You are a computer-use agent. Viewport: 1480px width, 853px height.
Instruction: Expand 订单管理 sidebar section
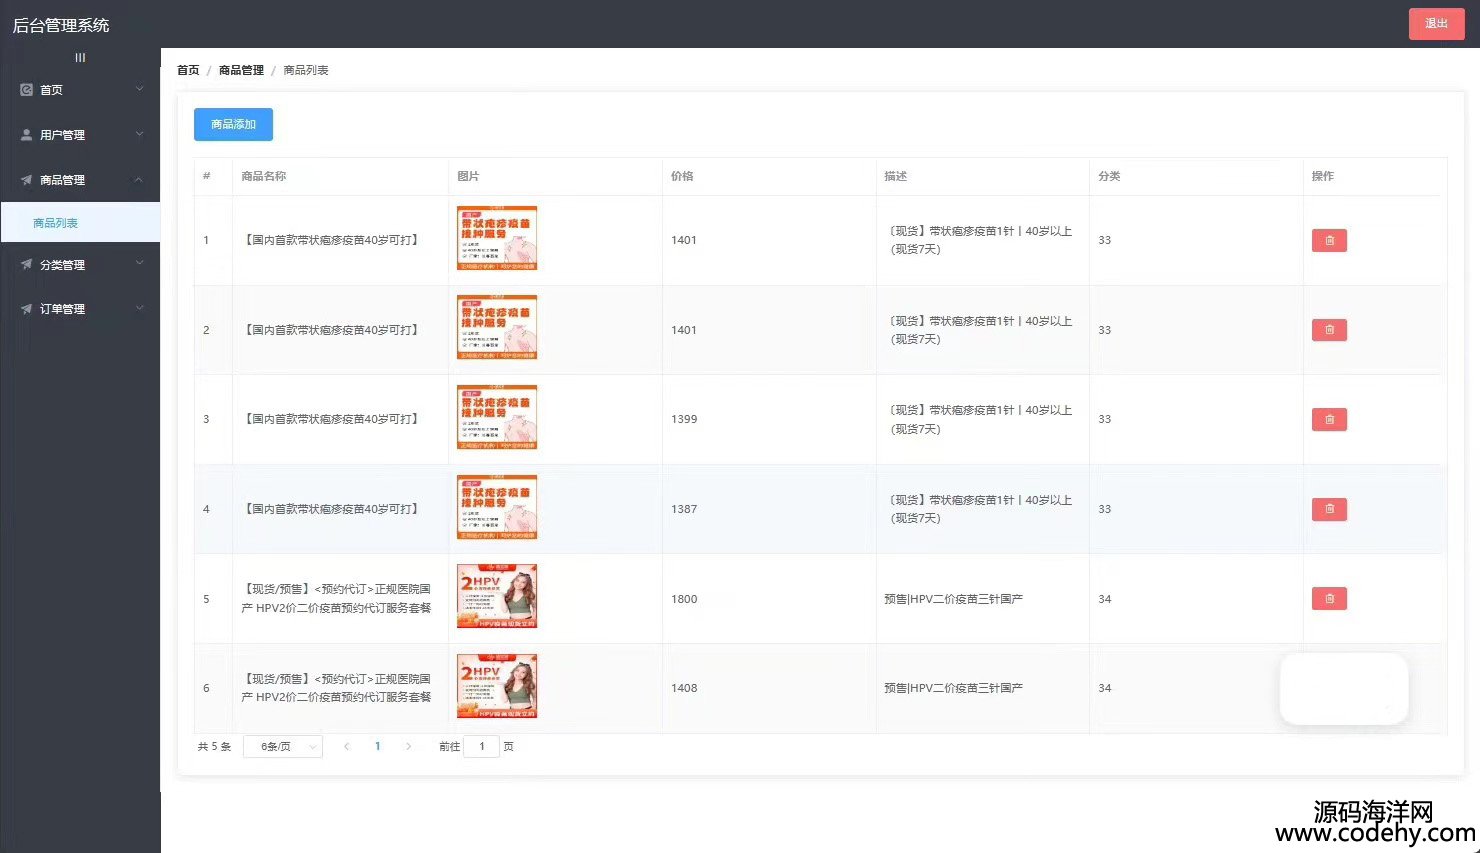tap(80, 309)
